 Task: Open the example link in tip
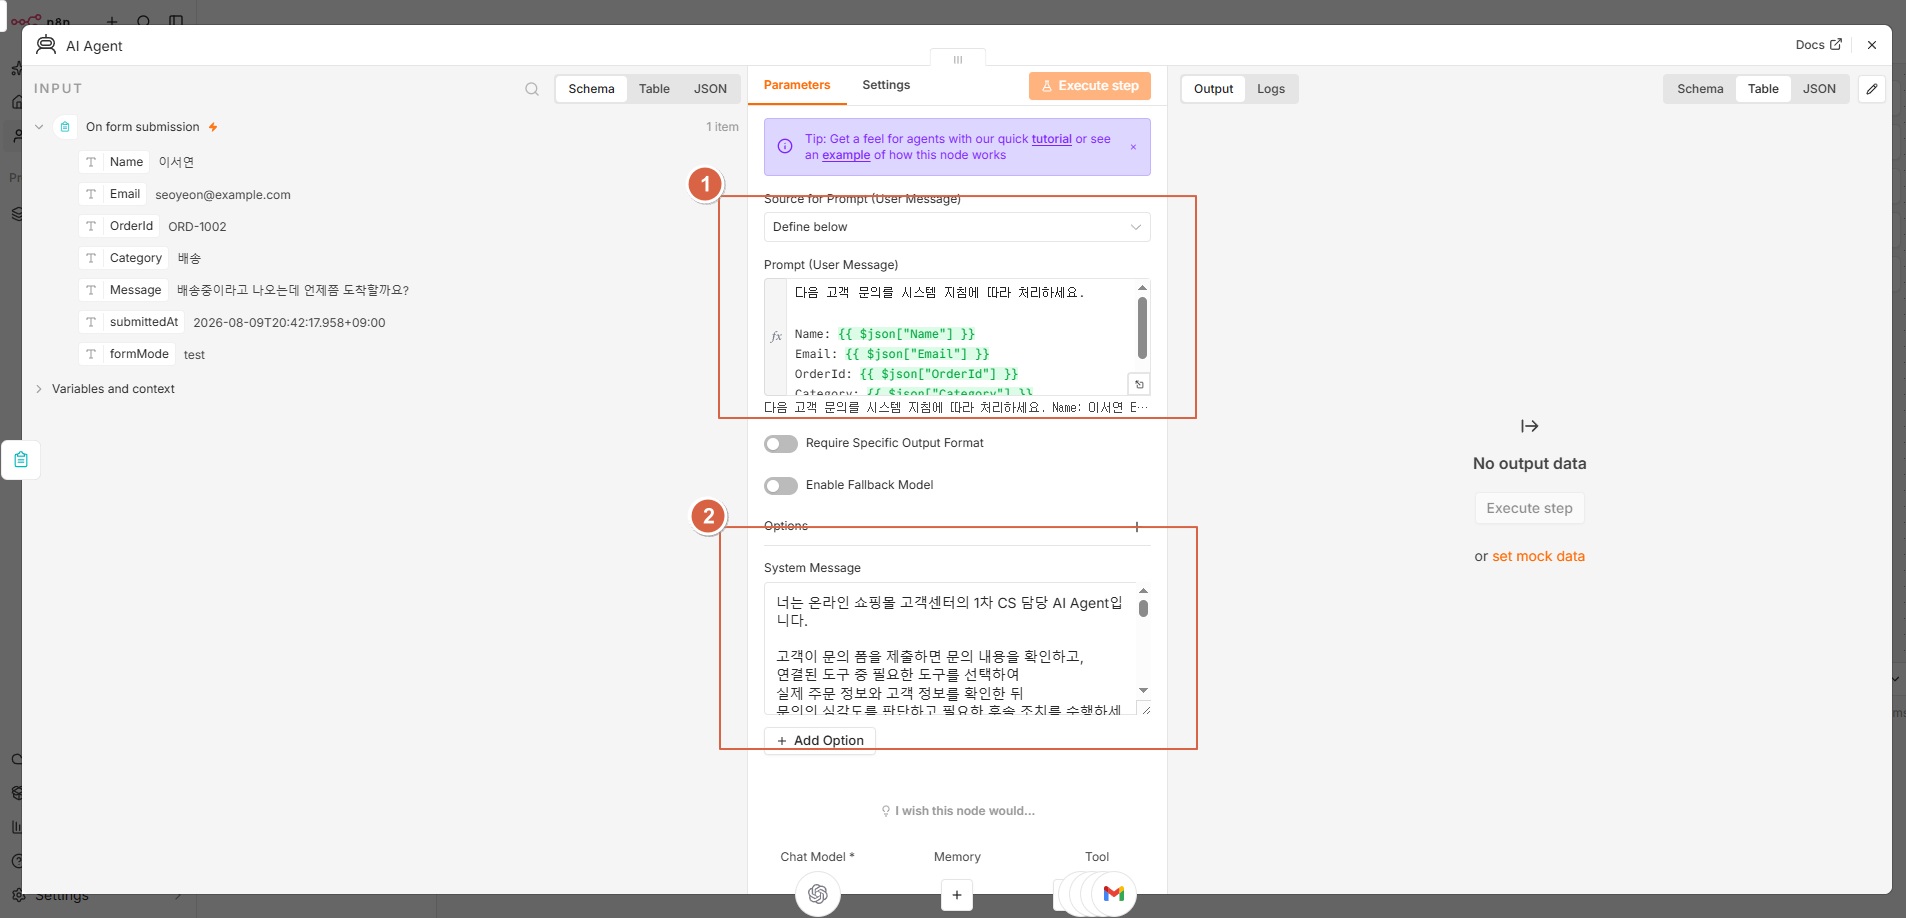pos(846,155)
